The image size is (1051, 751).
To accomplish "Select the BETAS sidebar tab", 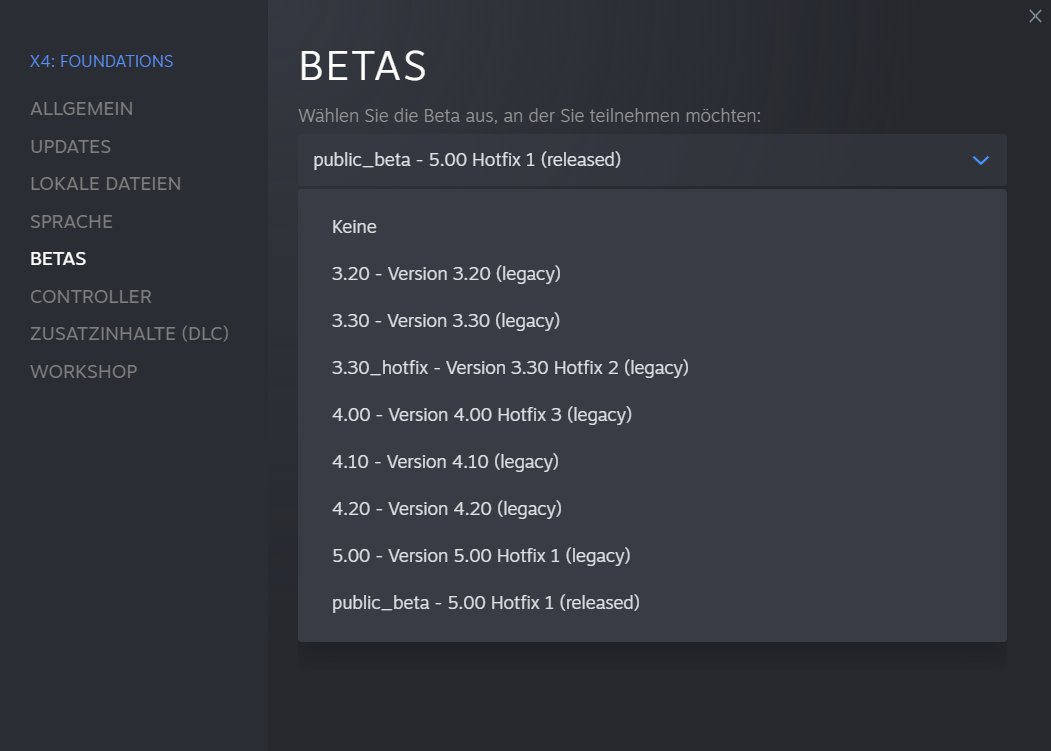I will [58, 259].
